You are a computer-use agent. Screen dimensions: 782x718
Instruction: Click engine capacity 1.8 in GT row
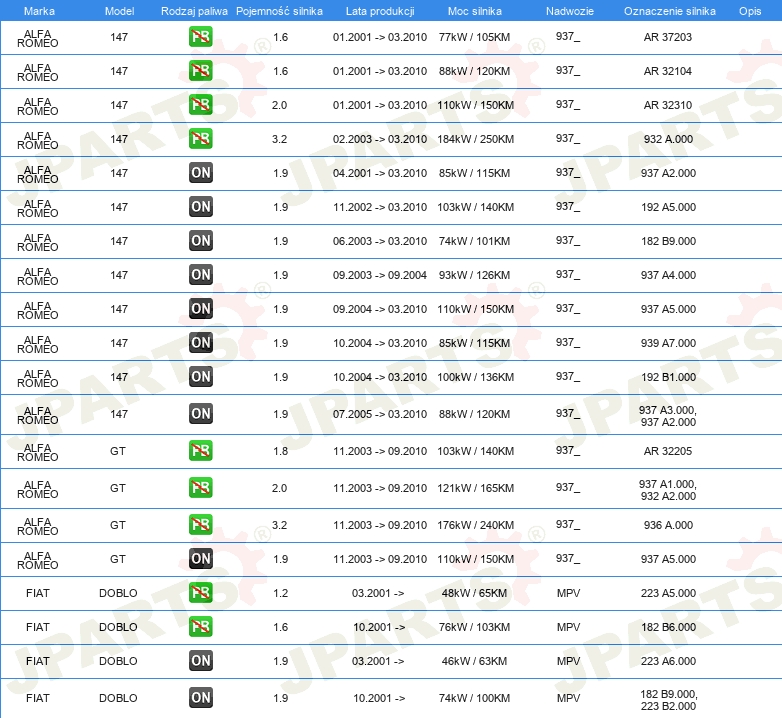[280, 451]
